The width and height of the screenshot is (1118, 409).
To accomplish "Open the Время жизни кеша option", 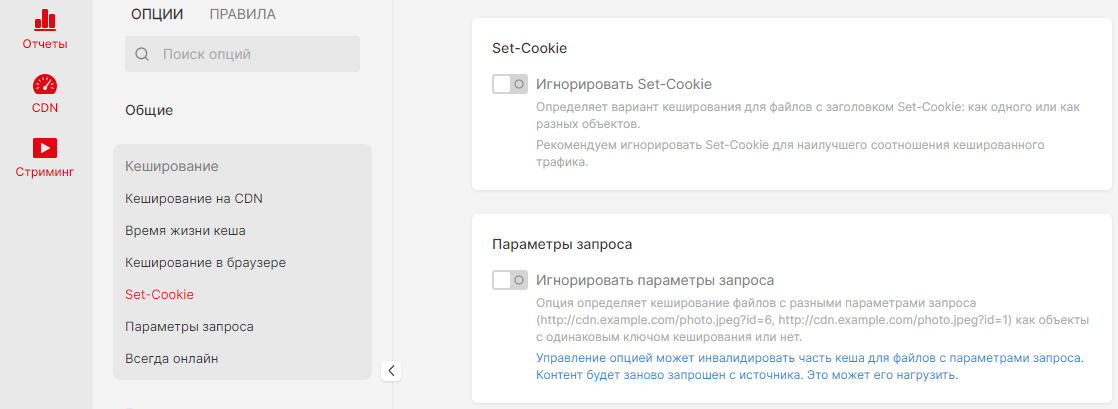I will pos(185,230).
